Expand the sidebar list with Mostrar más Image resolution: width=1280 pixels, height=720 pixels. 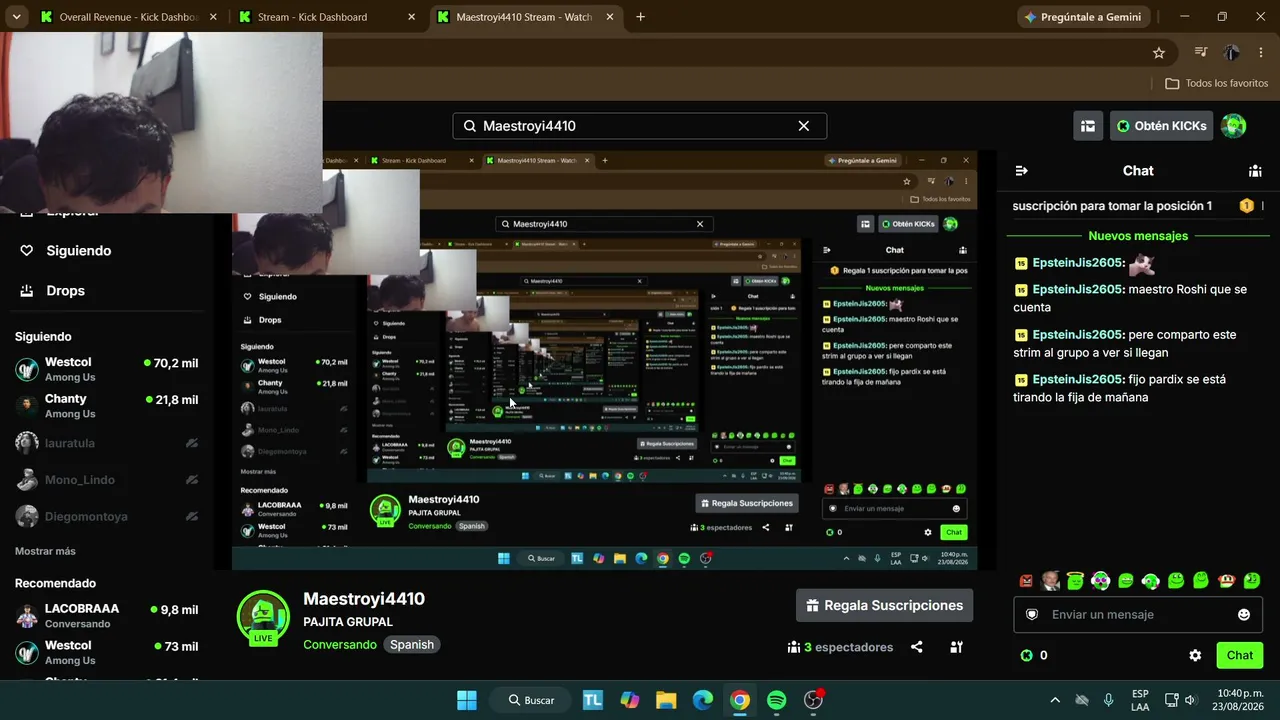(45, 551)
